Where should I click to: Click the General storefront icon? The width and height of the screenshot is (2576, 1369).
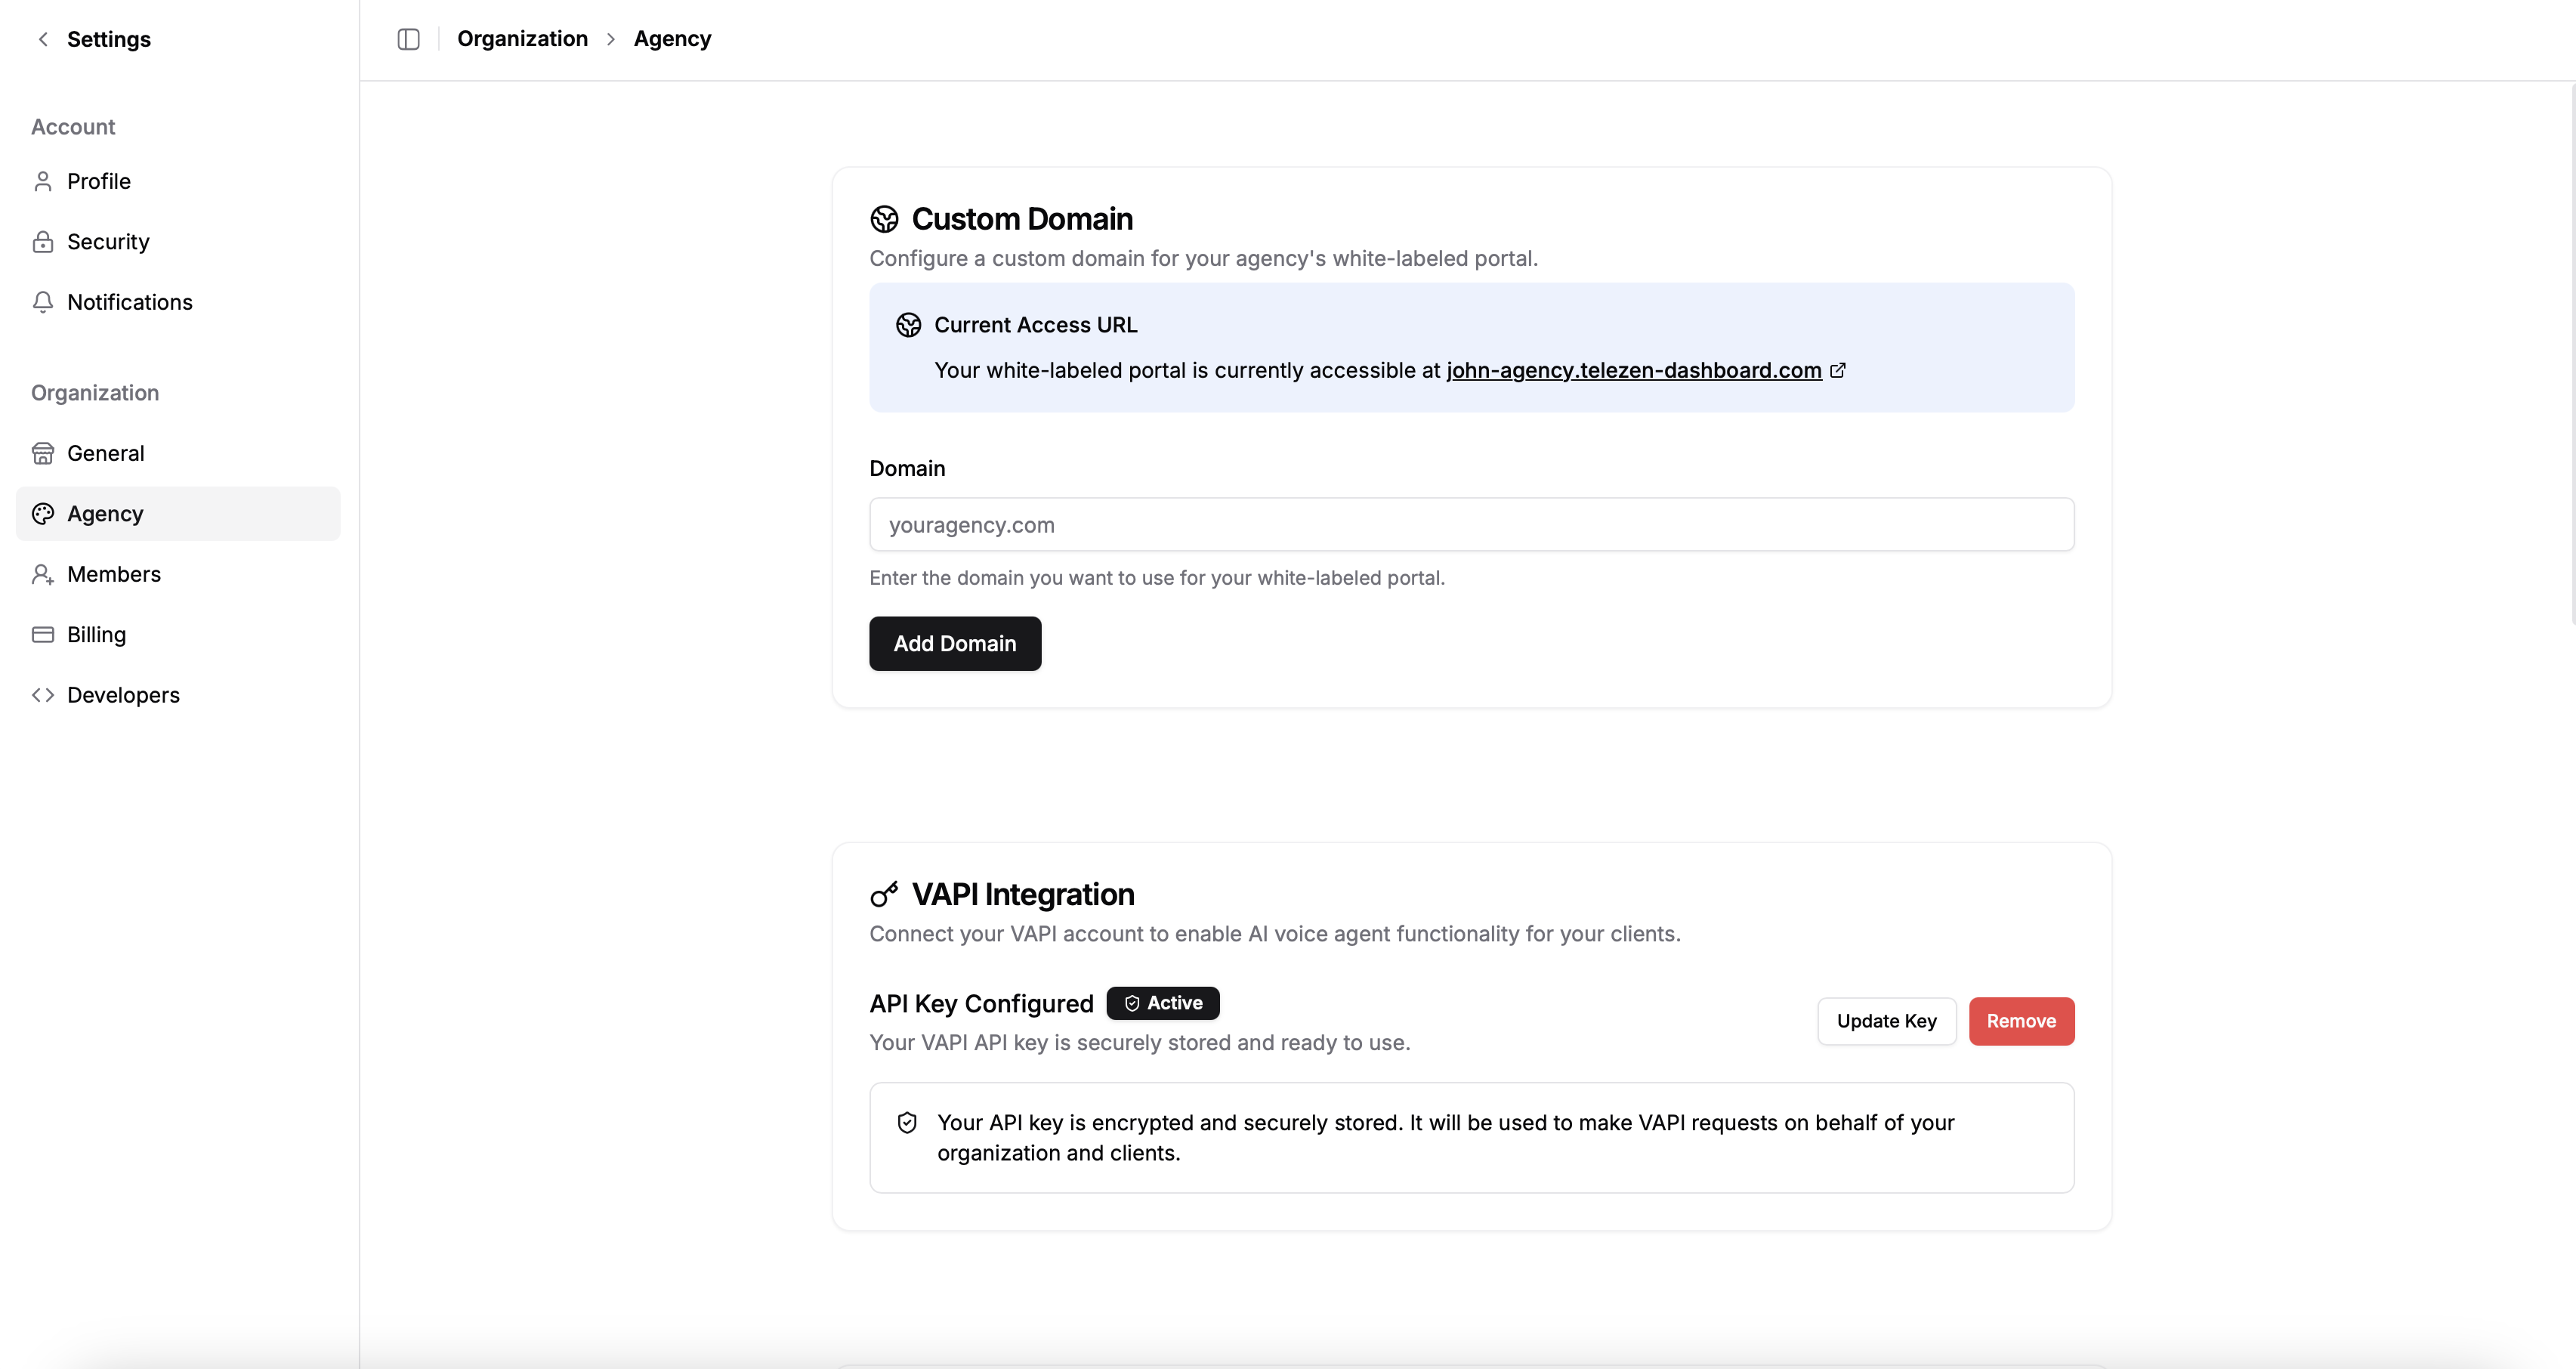43,453
